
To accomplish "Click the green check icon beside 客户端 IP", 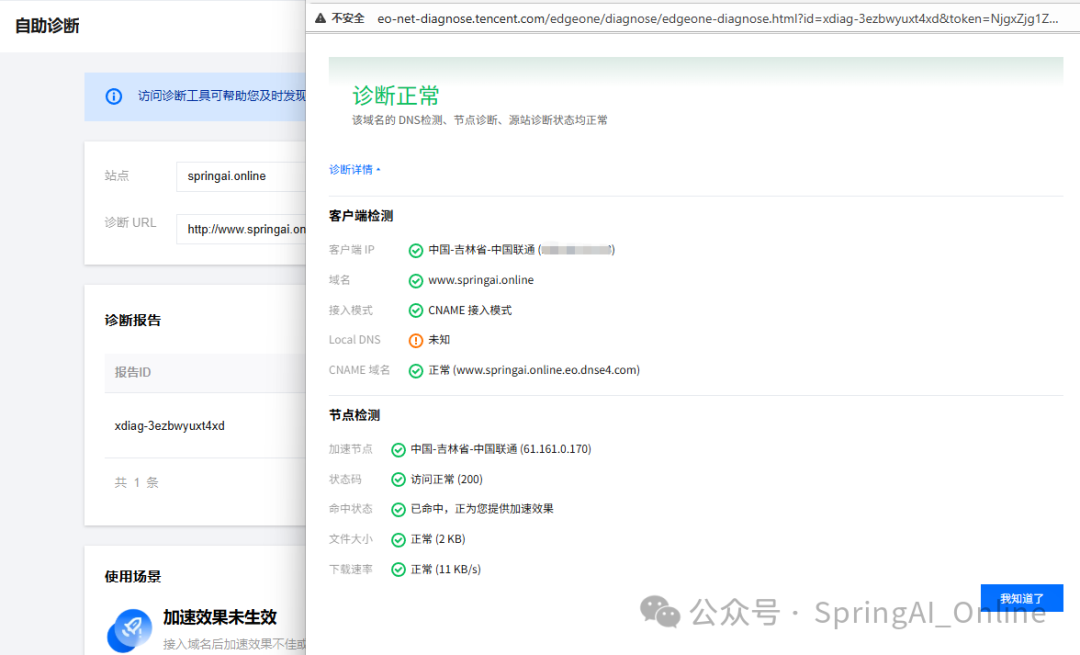I will click(x=416, y=251).
